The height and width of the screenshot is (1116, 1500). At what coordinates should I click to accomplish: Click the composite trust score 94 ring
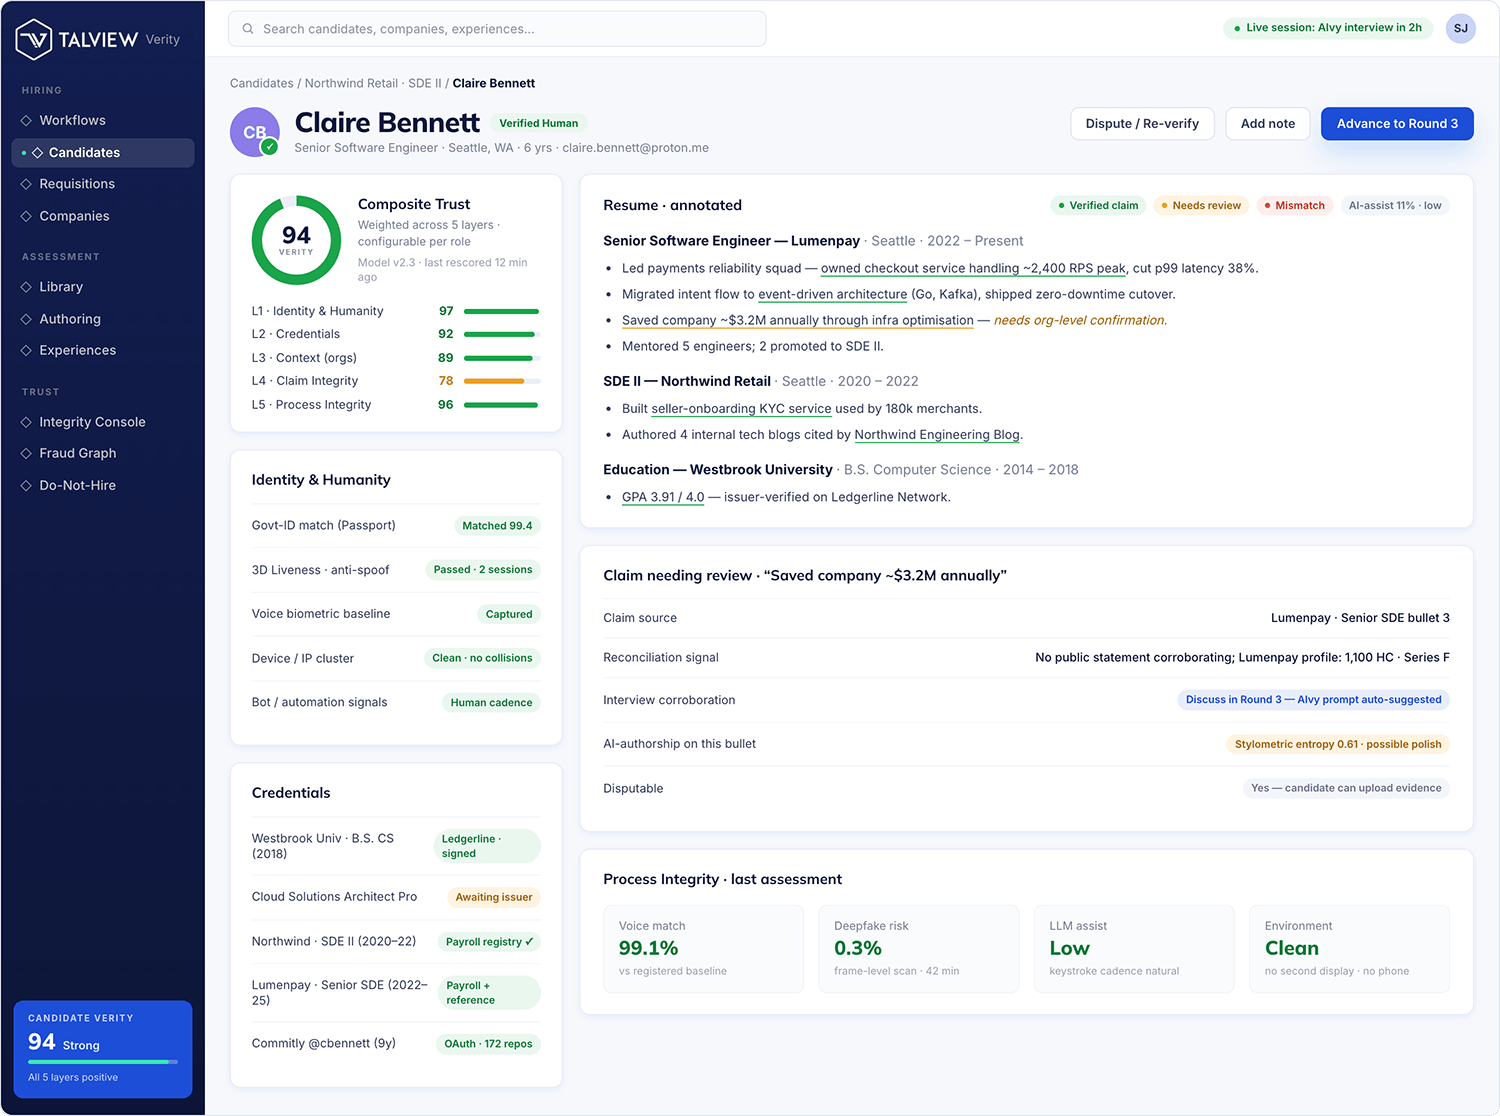(x=296, y=240)
